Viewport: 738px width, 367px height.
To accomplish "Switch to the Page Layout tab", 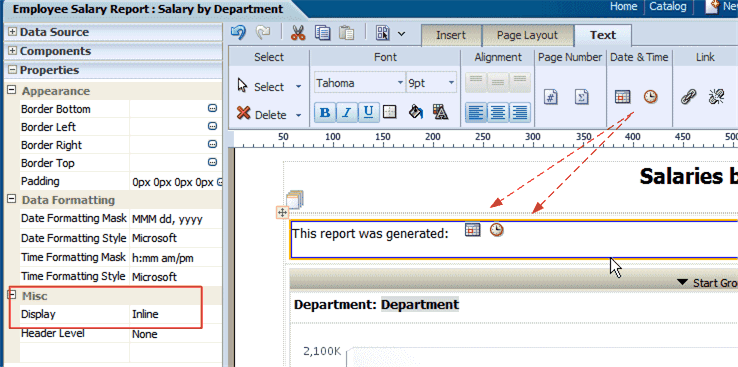I will tap(528, 35).
